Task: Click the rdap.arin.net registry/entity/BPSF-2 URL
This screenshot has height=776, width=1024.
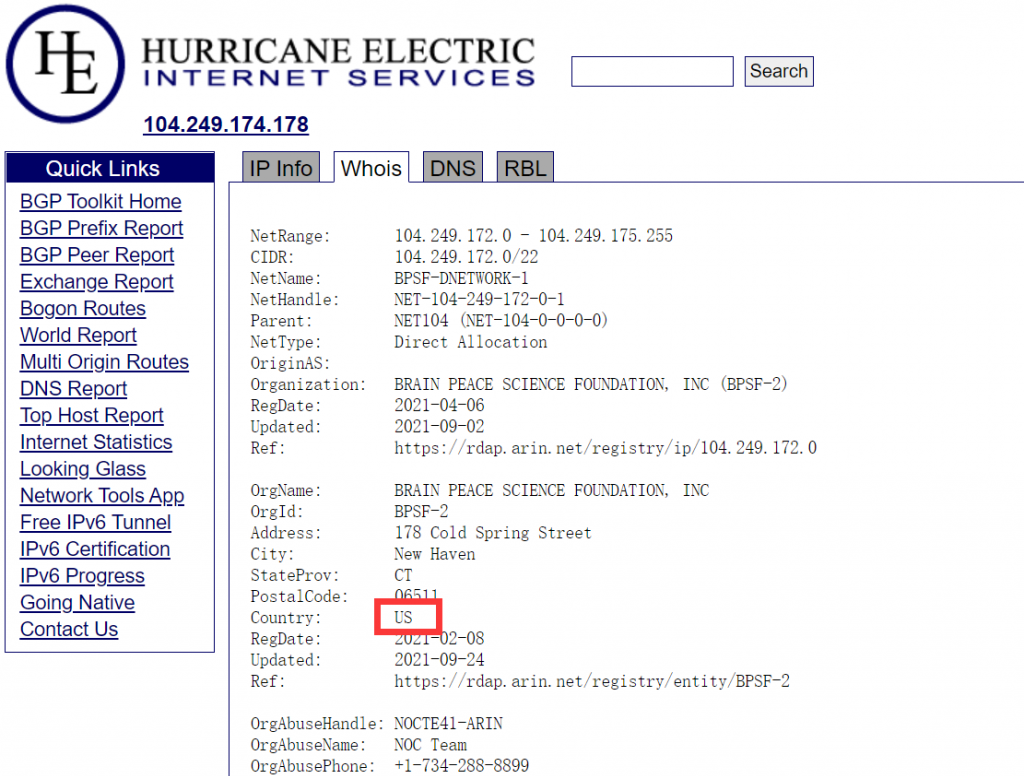Action: click(x=592, y=682)
